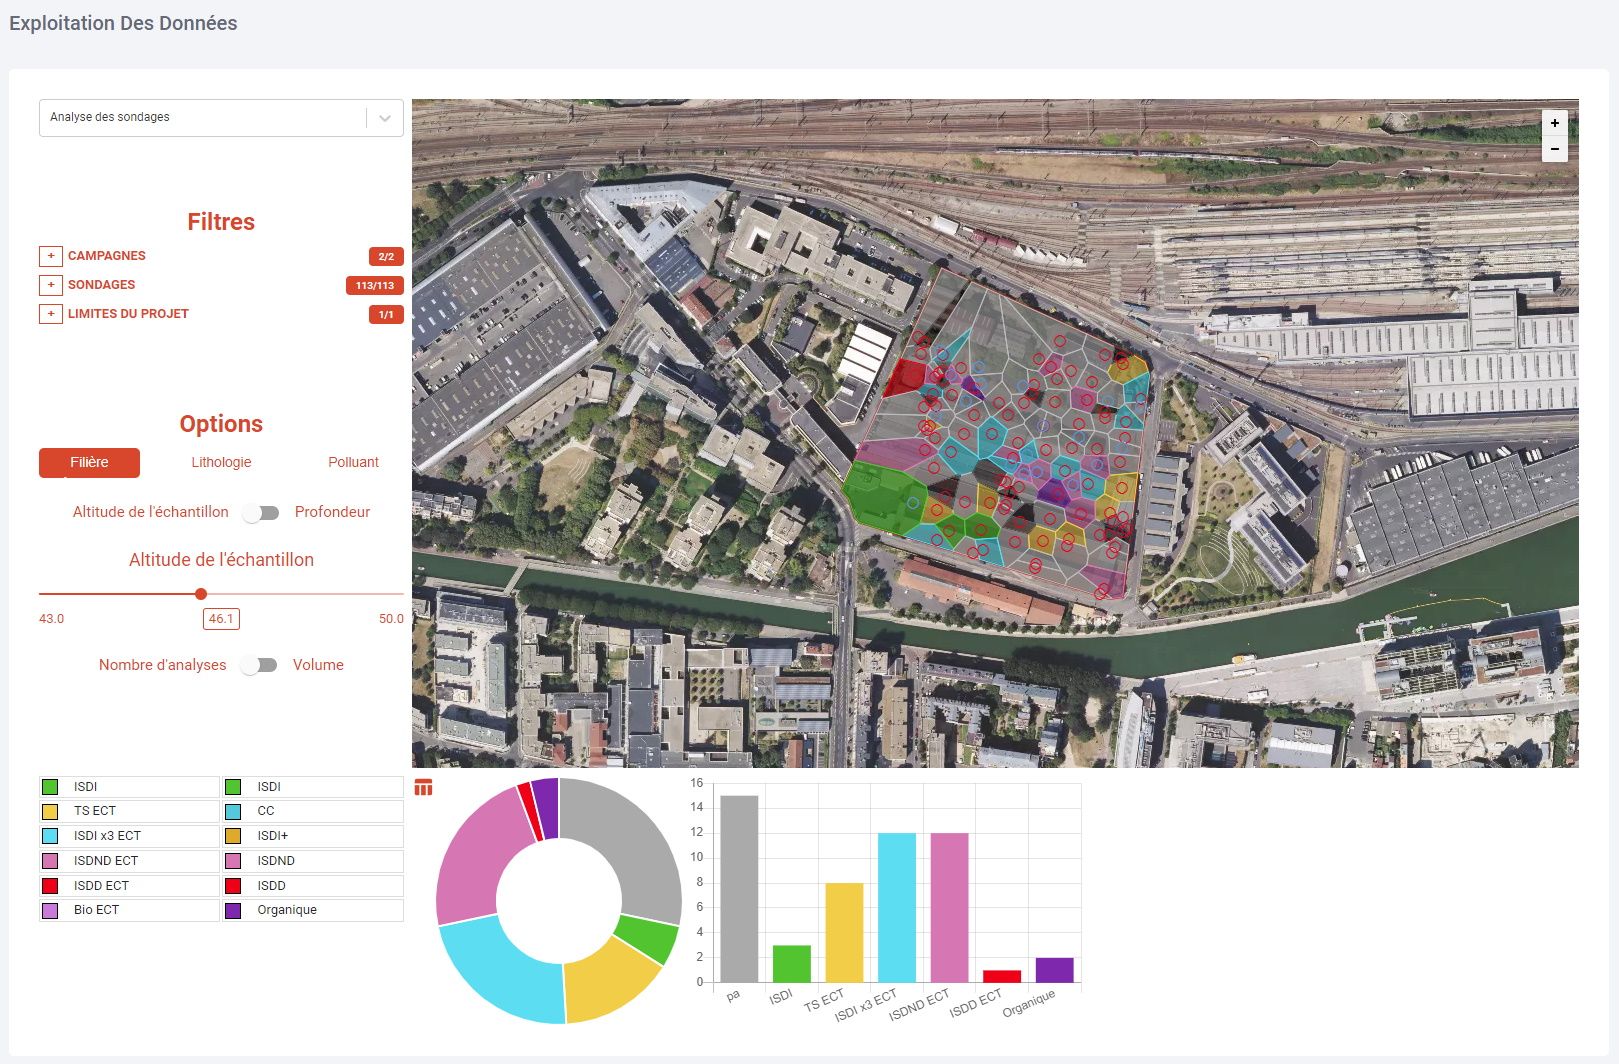The width and height of the screenshot is (1619, 1064).
Task: Click the Bio ECT purple swatch
Action: pos(50,911)
